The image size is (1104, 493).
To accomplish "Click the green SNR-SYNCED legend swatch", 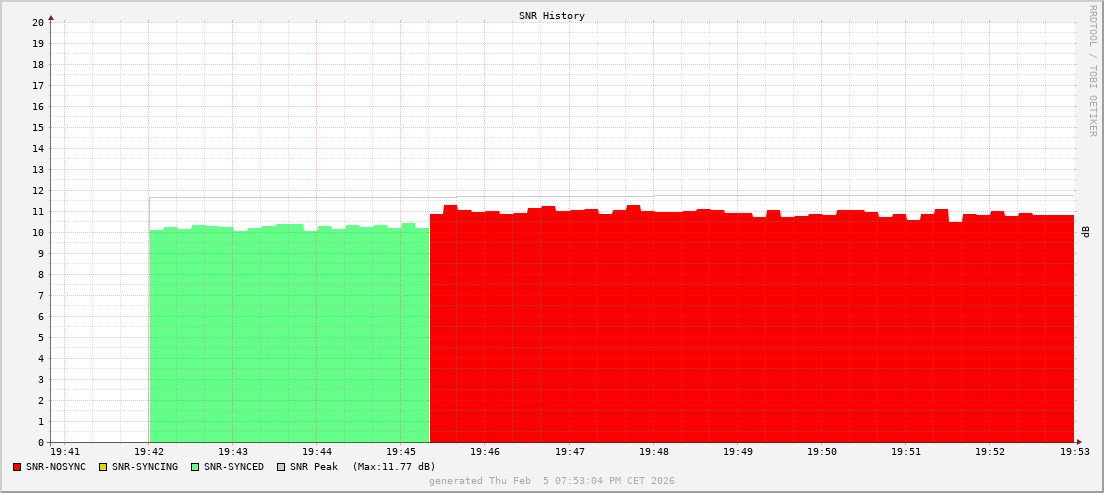I will click(x=195, y=467).
